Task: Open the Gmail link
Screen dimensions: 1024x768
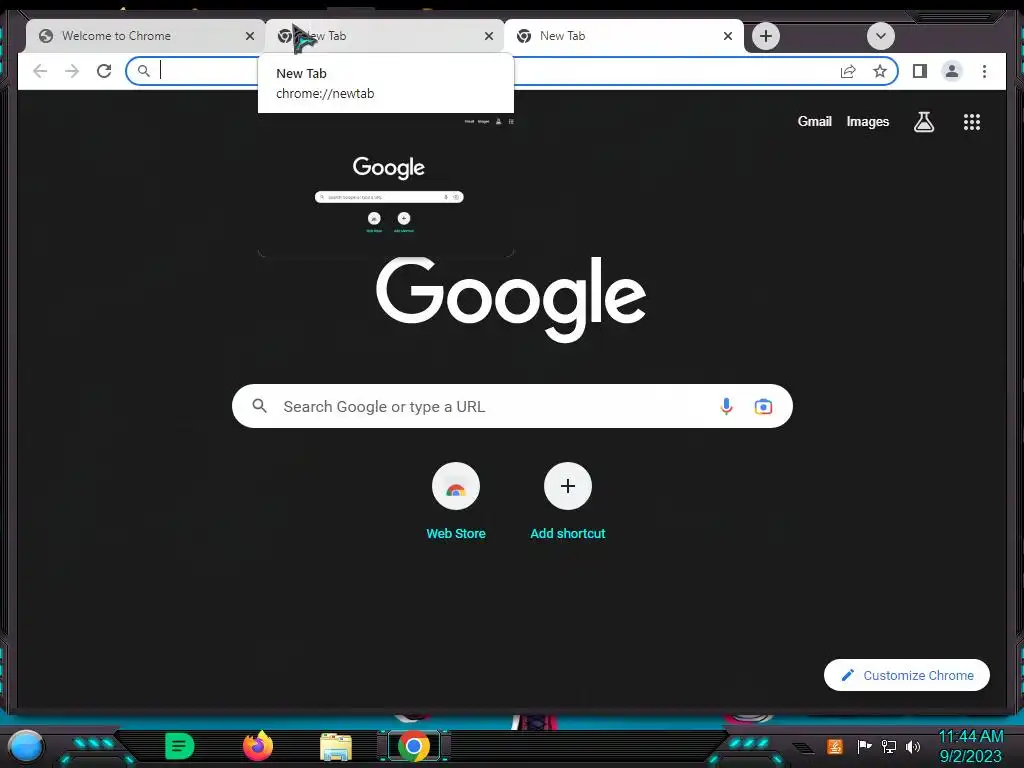Action: click(814, 121)
